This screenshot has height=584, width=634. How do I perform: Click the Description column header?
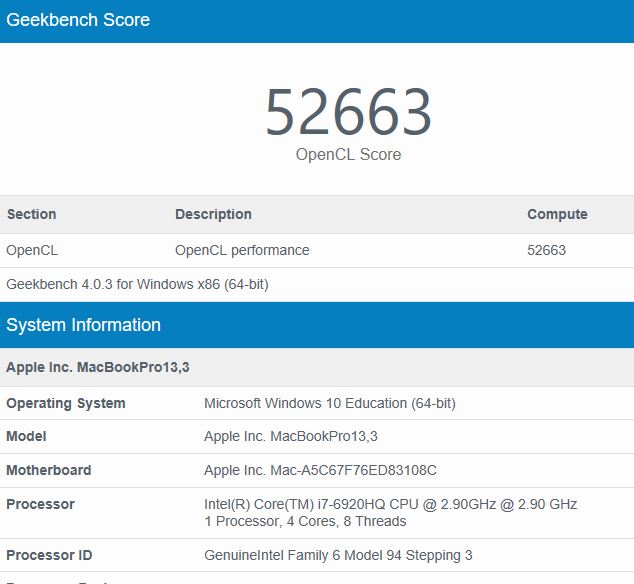(213, 214)
